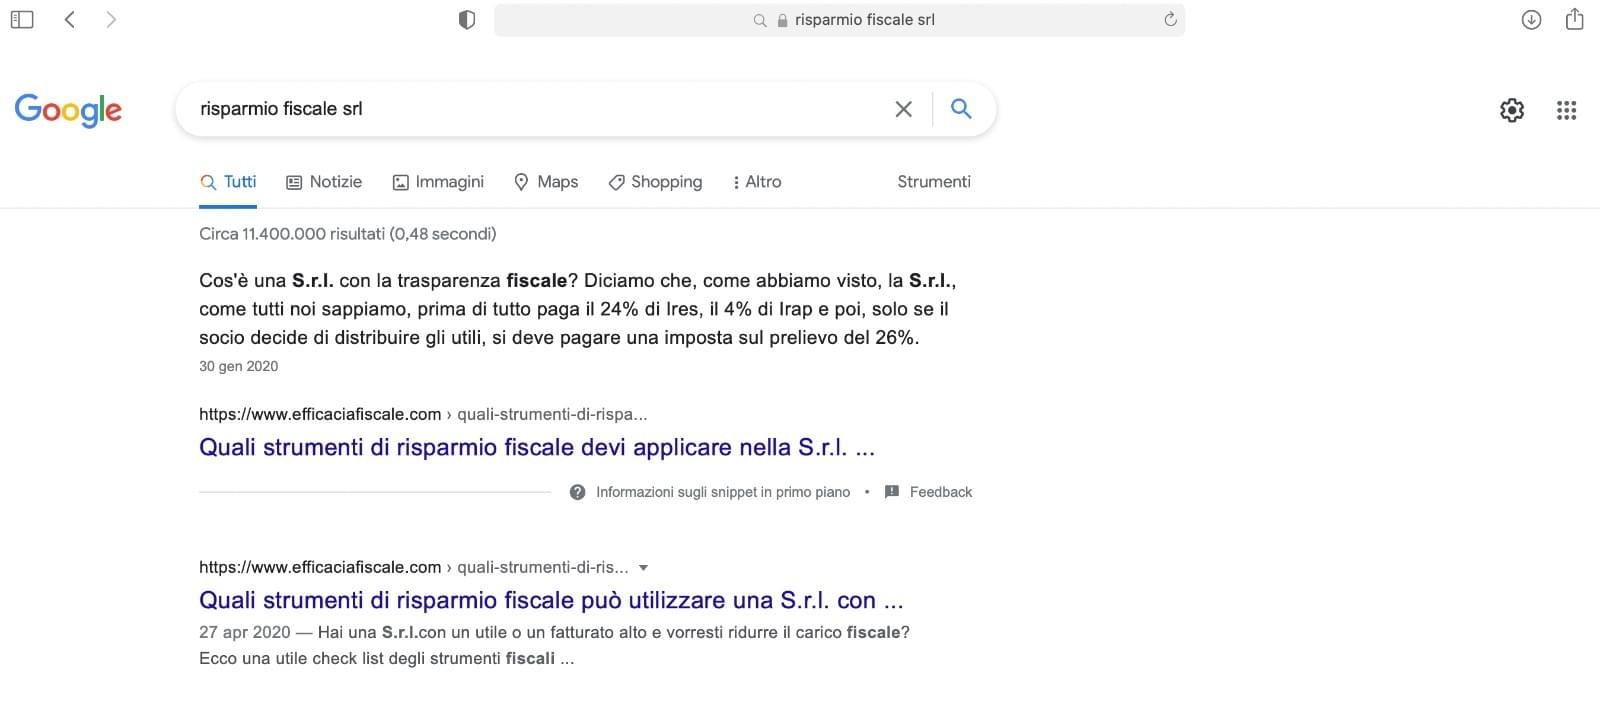Open 'Informazioni sugli snippet in primo piano'
Viewport: 1600px width, 702px height.
723,492
